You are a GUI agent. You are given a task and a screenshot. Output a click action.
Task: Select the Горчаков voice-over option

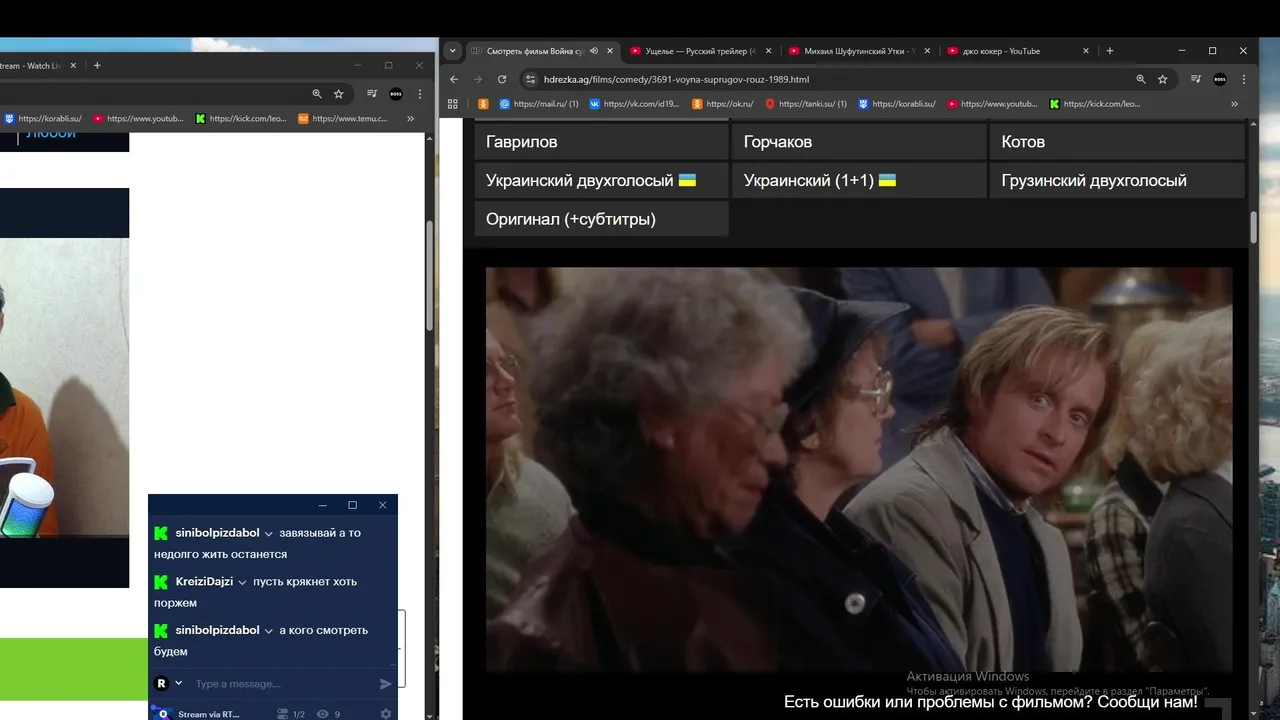pyautogui.click(x=859, y=142)
